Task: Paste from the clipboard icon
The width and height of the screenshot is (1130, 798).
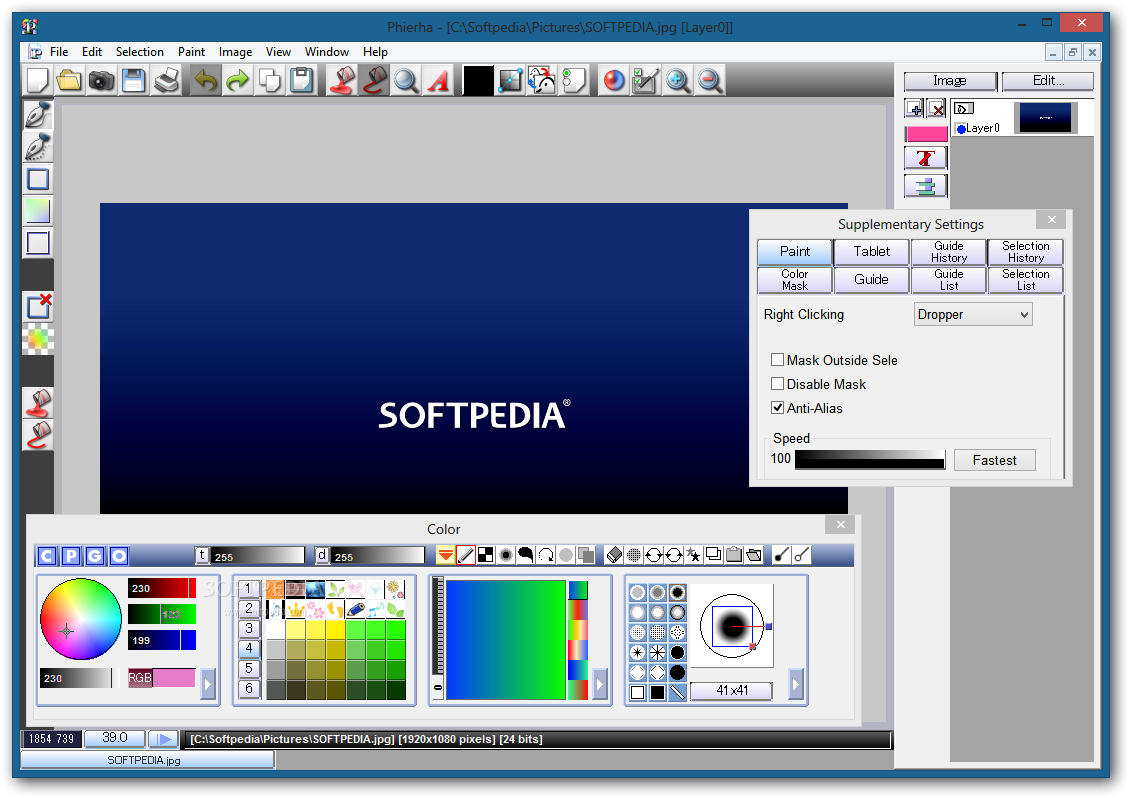Action: click(x=302, y=81)
